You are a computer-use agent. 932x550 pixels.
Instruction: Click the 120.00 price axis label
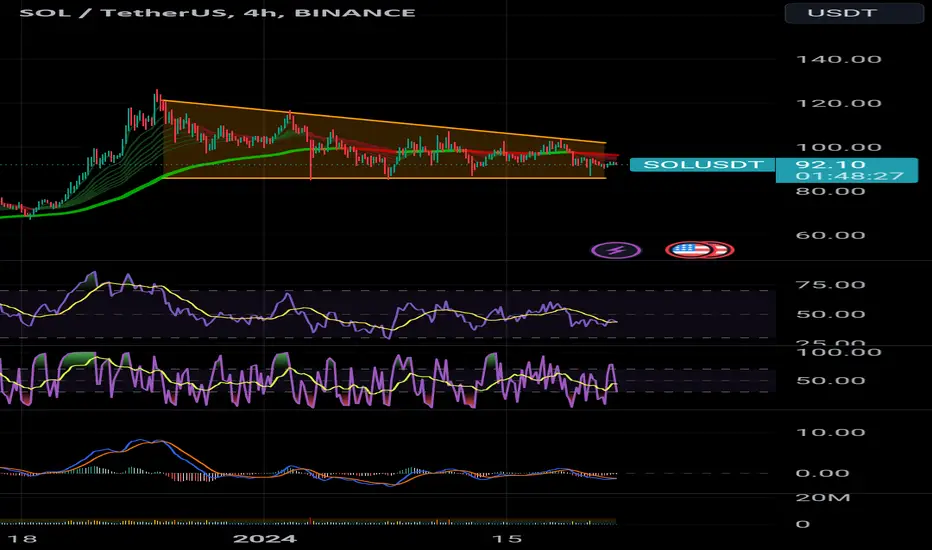click(x=838, y=103)
